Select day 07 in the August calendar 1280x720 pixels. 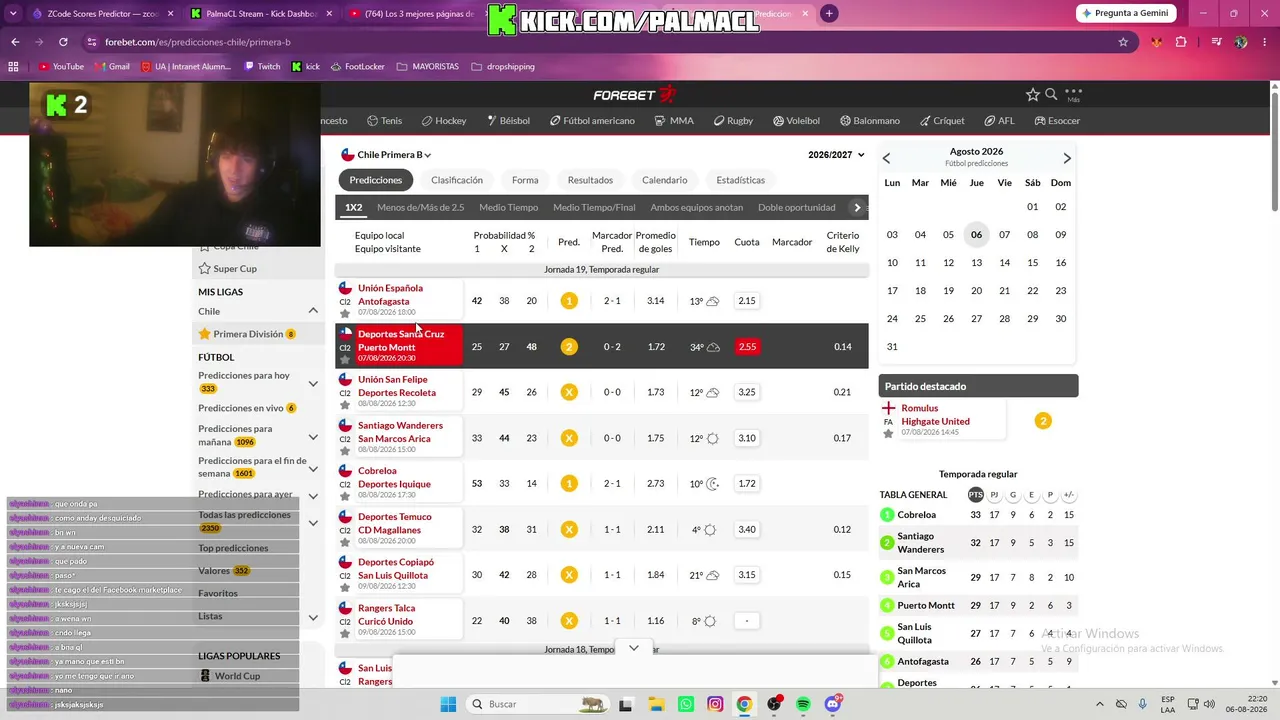(1004, 235)
